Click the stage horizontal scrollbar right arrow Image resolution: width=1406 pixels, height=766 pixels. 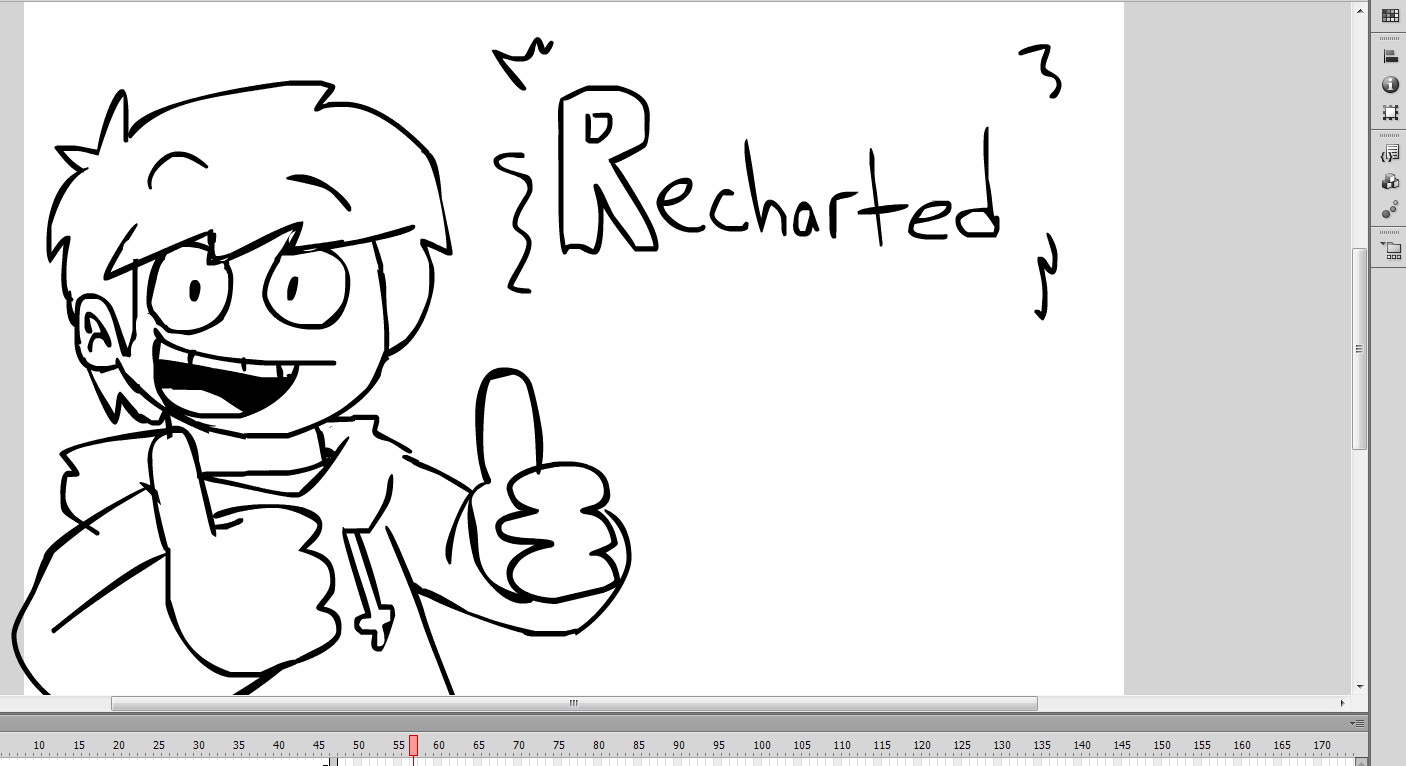pos(1345,703)
